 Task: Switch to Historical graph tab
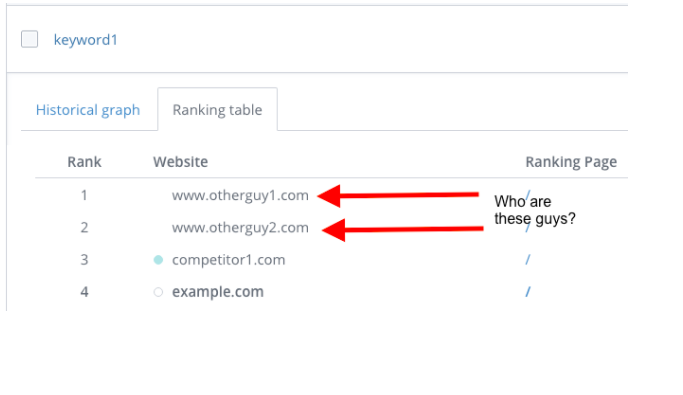click(88, 110)
